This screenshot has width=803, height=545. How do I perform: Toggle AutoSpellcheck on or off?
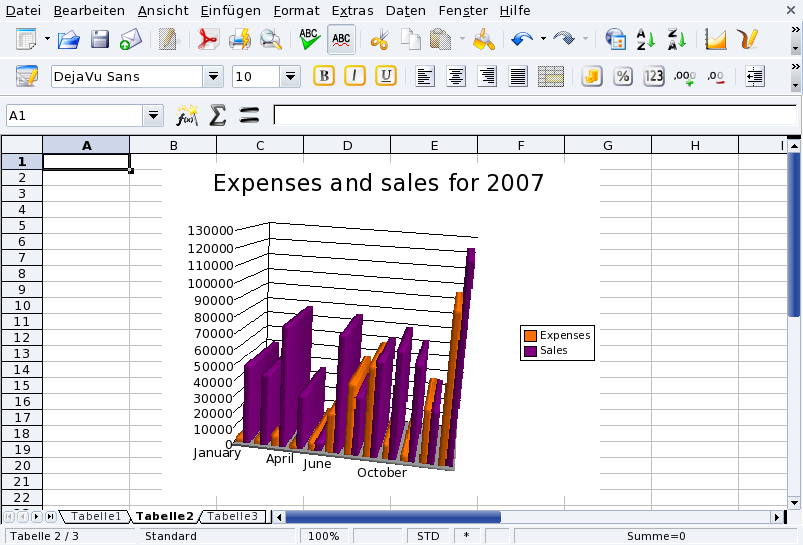pos(341,40)
